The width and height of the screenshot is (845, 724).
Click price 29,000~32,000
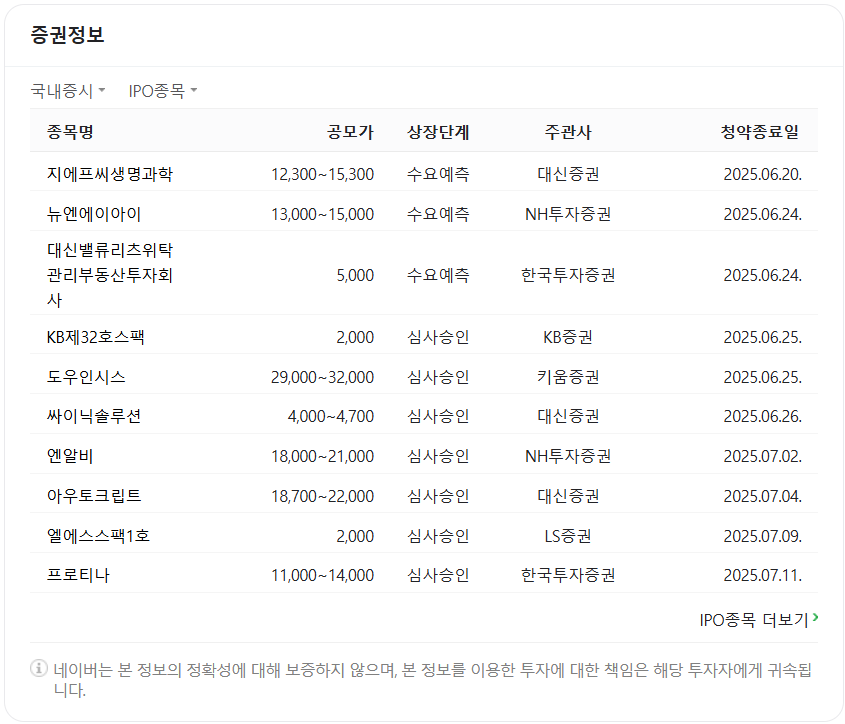[322, 377]
